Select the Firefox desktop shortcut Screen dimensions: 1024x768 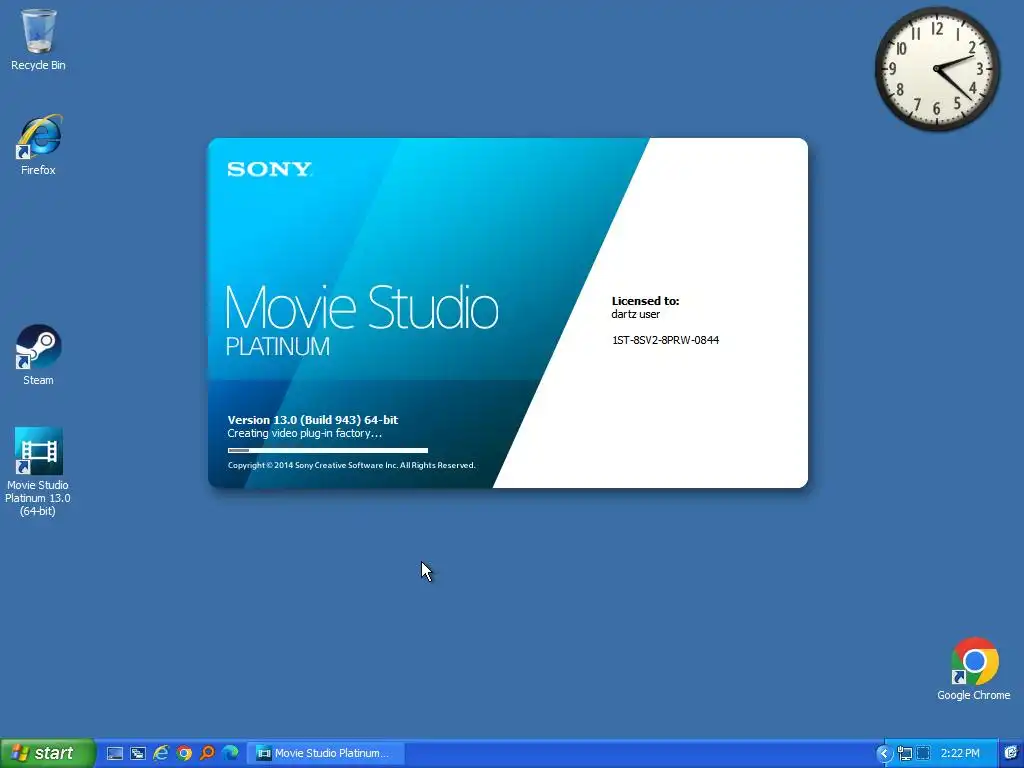click(x=38, y=145)
